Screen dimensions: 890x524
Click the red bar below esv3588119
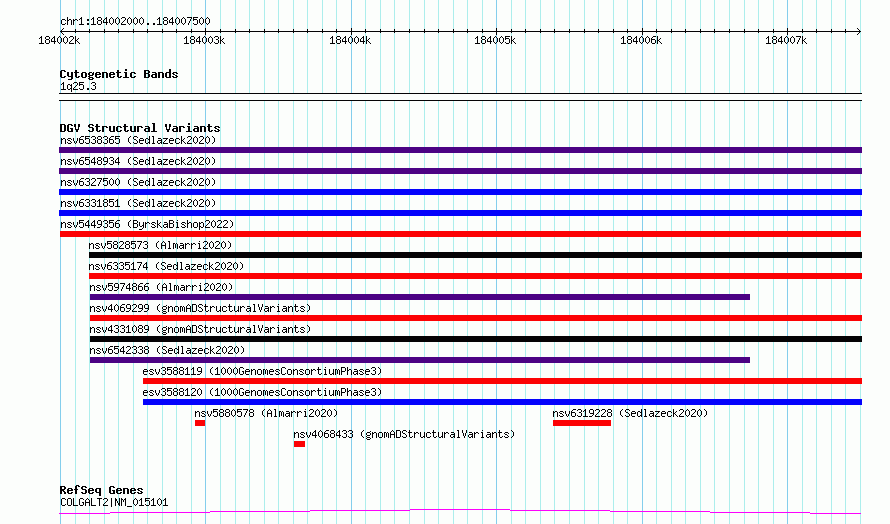click(x=502, y=381)
